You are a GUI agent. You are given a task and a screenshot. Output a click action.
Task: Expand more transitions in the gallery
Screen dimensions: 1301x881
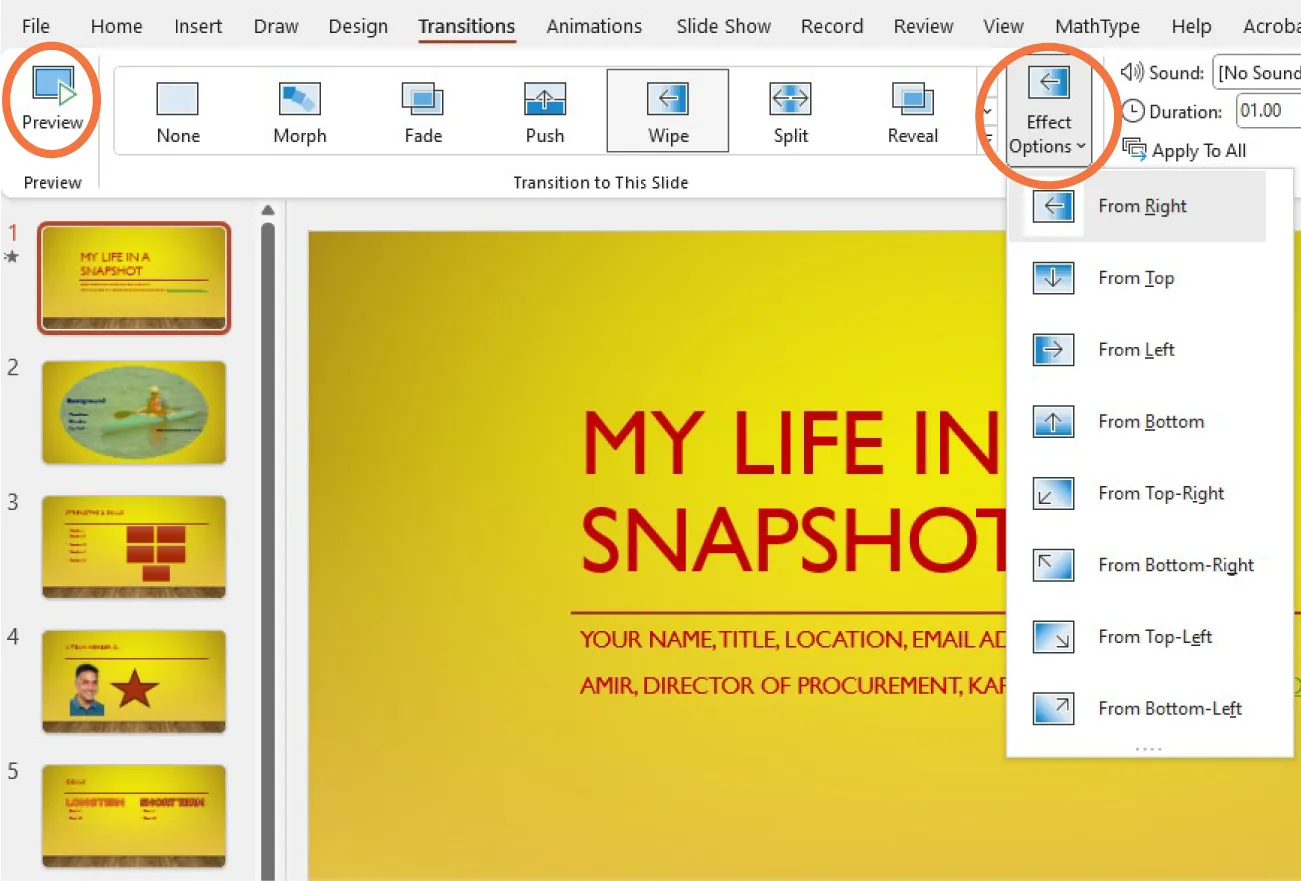pos(988,136)
